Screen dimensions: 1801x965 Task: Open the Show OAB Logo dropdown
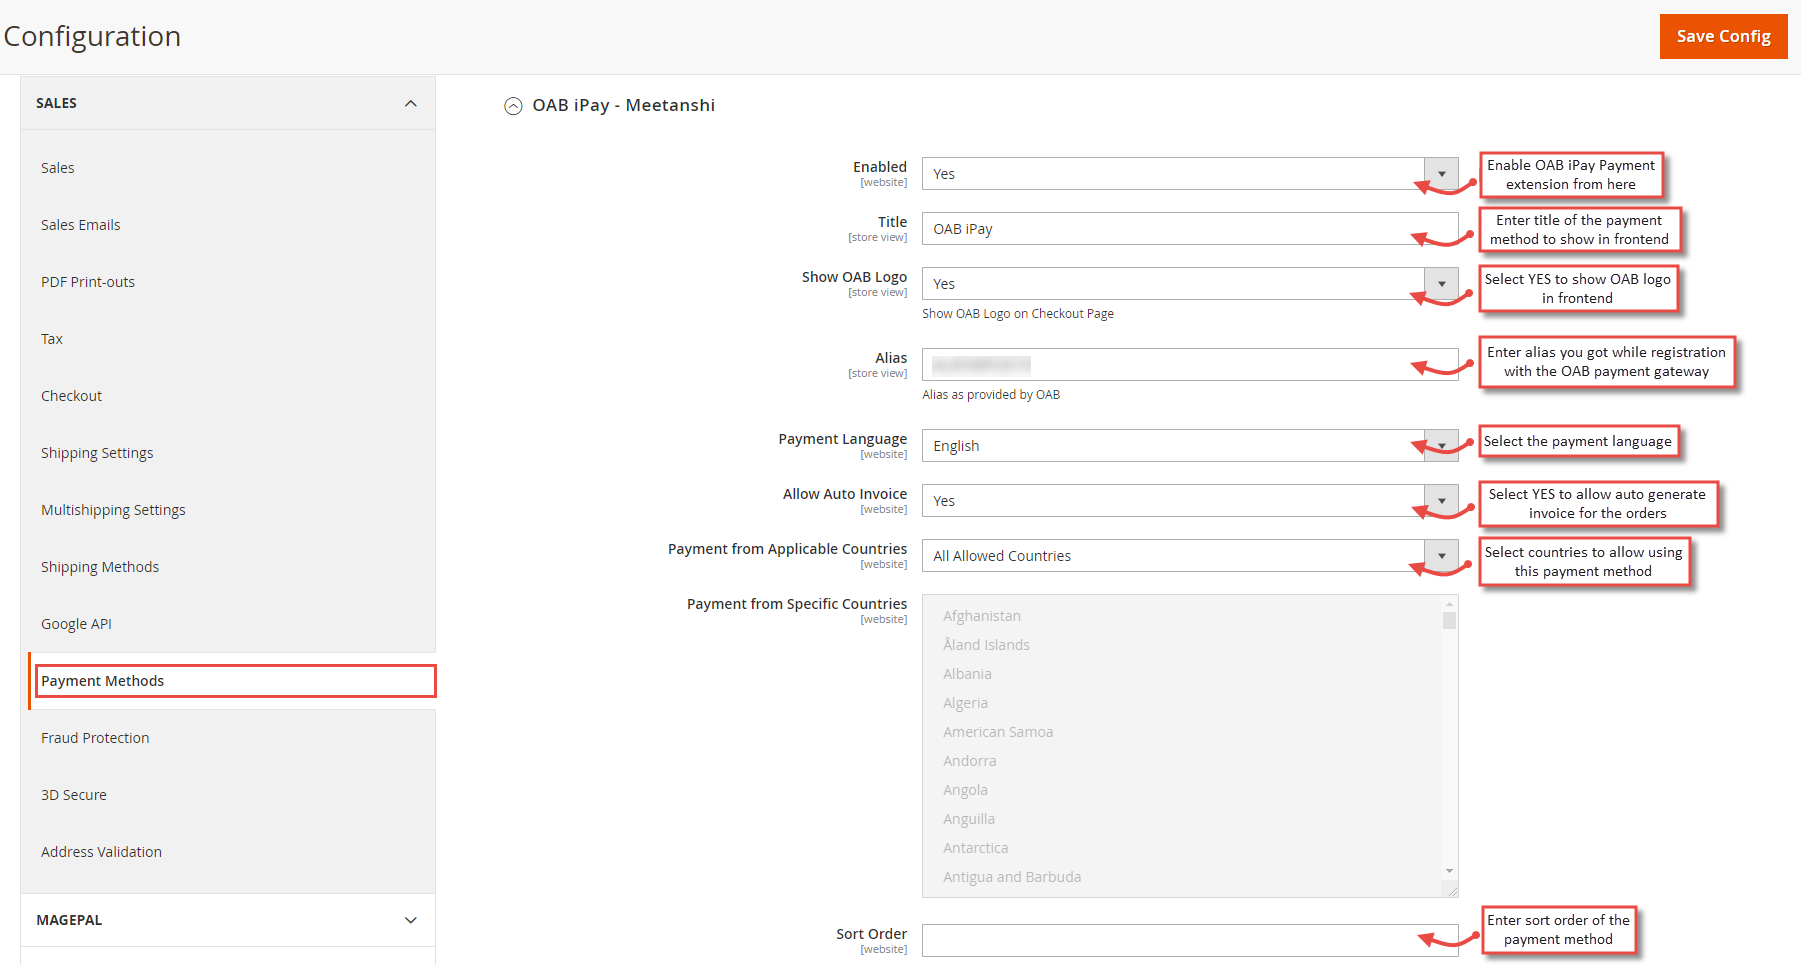1190,284
